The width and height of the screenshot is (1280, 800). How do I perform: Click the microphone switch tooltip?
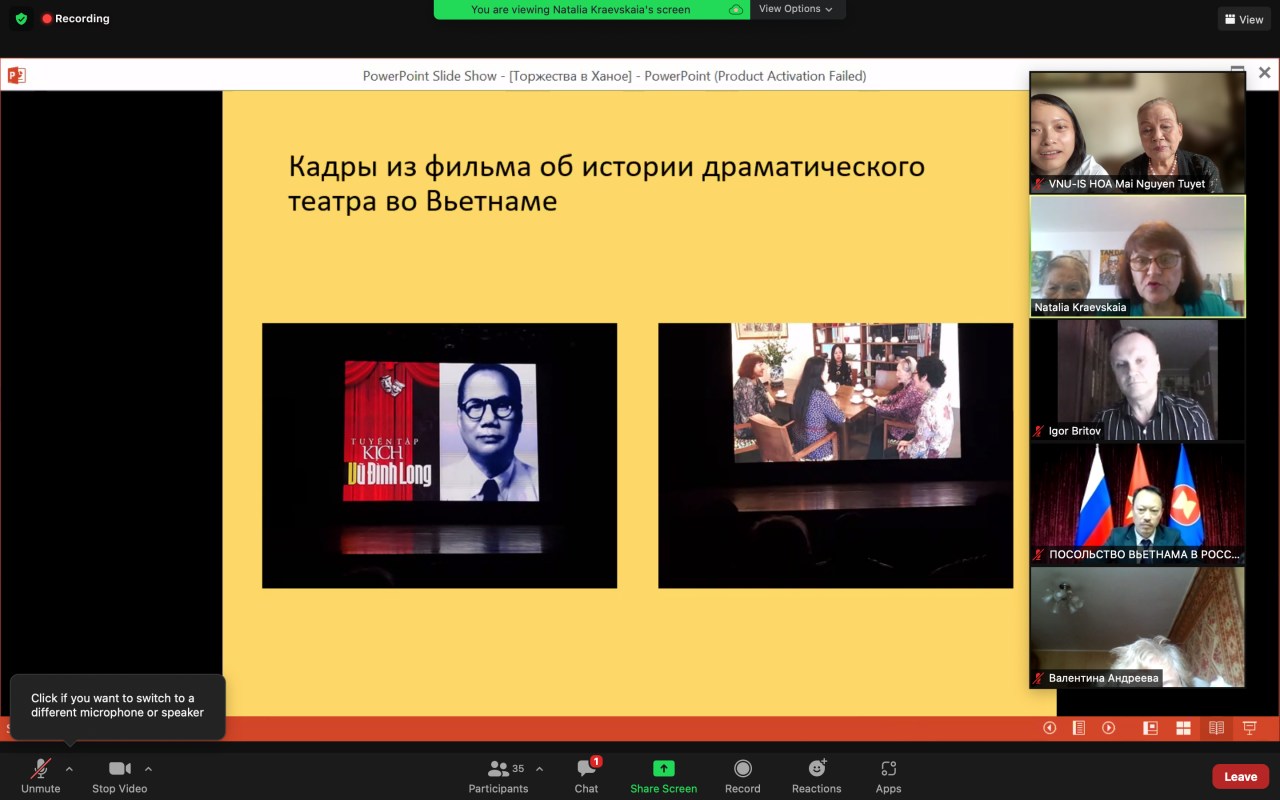(118, 706)
